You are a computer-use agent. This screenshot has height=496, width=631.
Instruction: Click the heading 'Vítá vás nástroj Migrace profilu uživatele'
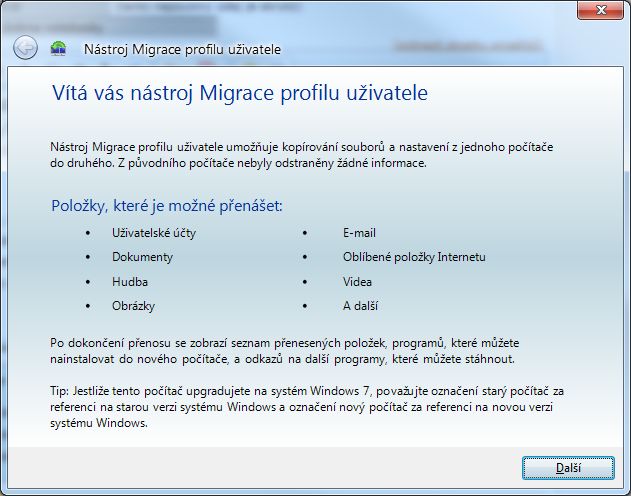[240, 93]
